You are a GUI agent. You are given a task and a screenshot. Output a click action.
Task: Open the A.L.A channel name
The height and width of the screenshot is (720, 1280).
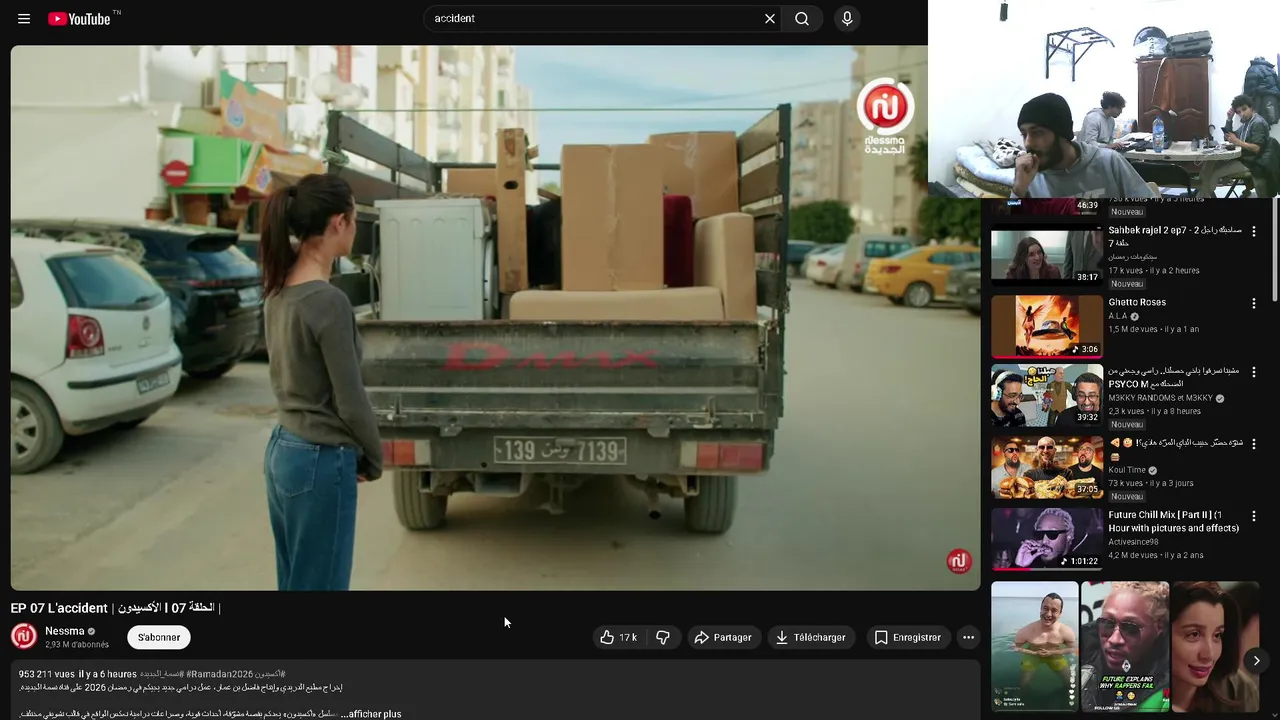click(x=1118, y=316)
